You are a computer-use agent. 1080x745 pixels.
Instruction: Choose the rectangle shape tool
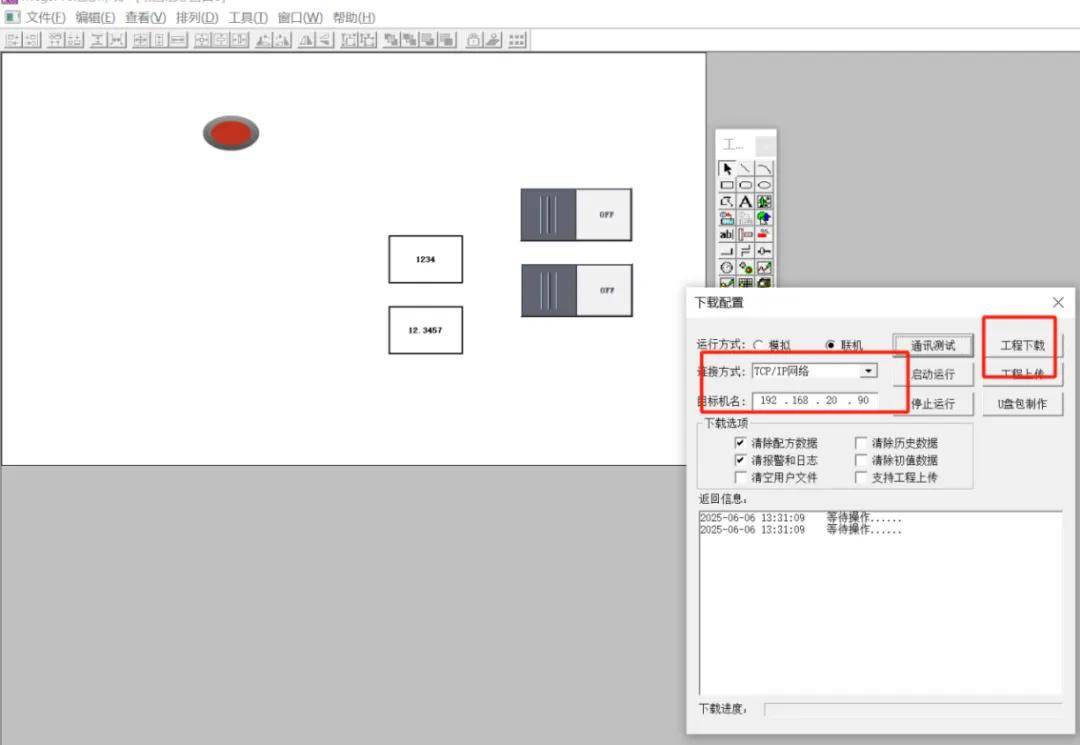coord(727,185)
